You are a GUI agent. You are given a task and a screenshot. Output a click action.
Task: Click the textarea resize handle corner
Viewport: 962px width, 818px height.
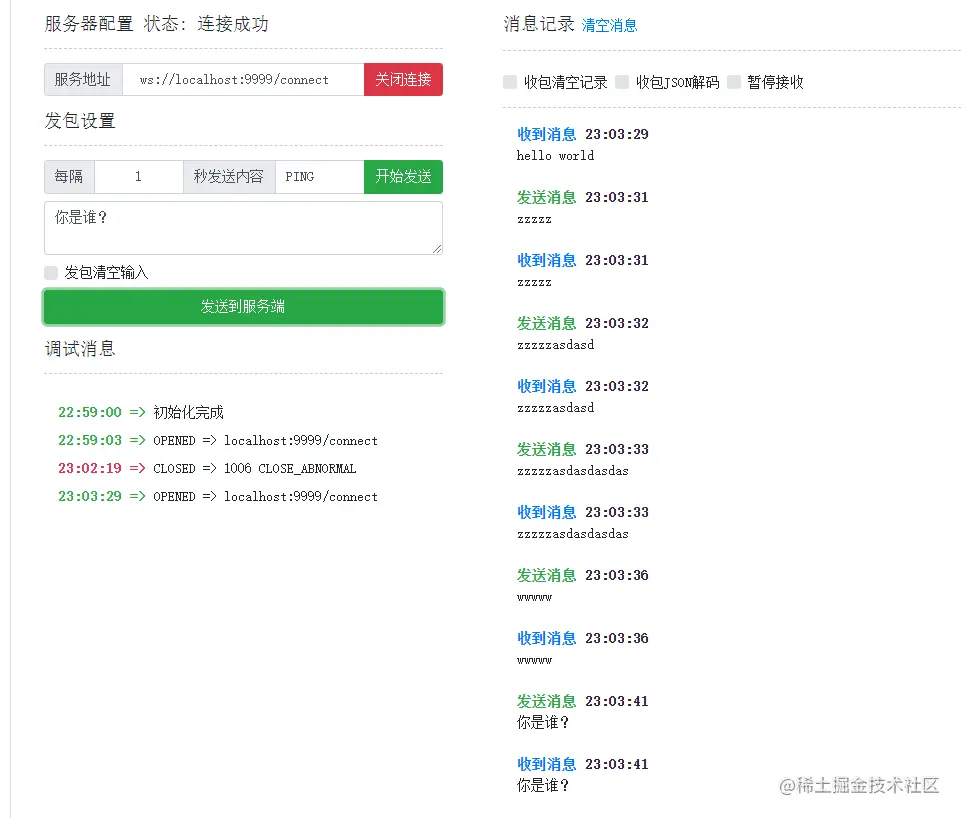click(x=437, y=249)
